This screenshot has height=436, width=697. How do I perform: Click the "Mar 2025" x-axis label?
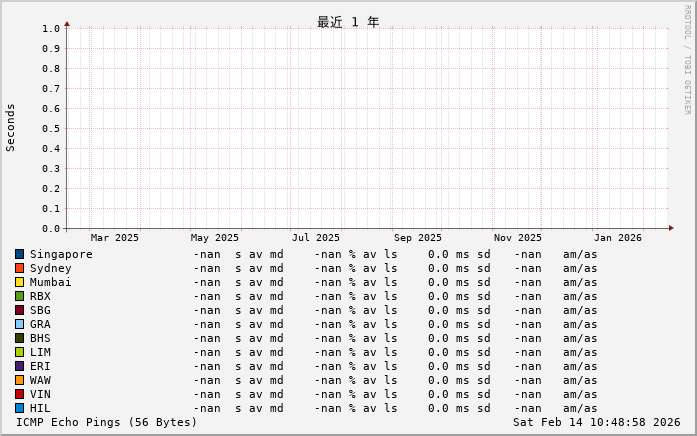(115, 238)
